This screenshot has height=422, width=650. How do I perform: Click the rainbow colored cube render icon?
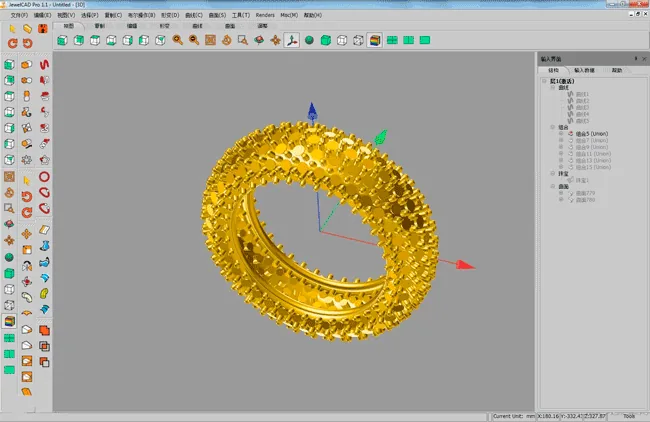pyautogui.click(x=374, y=40)
